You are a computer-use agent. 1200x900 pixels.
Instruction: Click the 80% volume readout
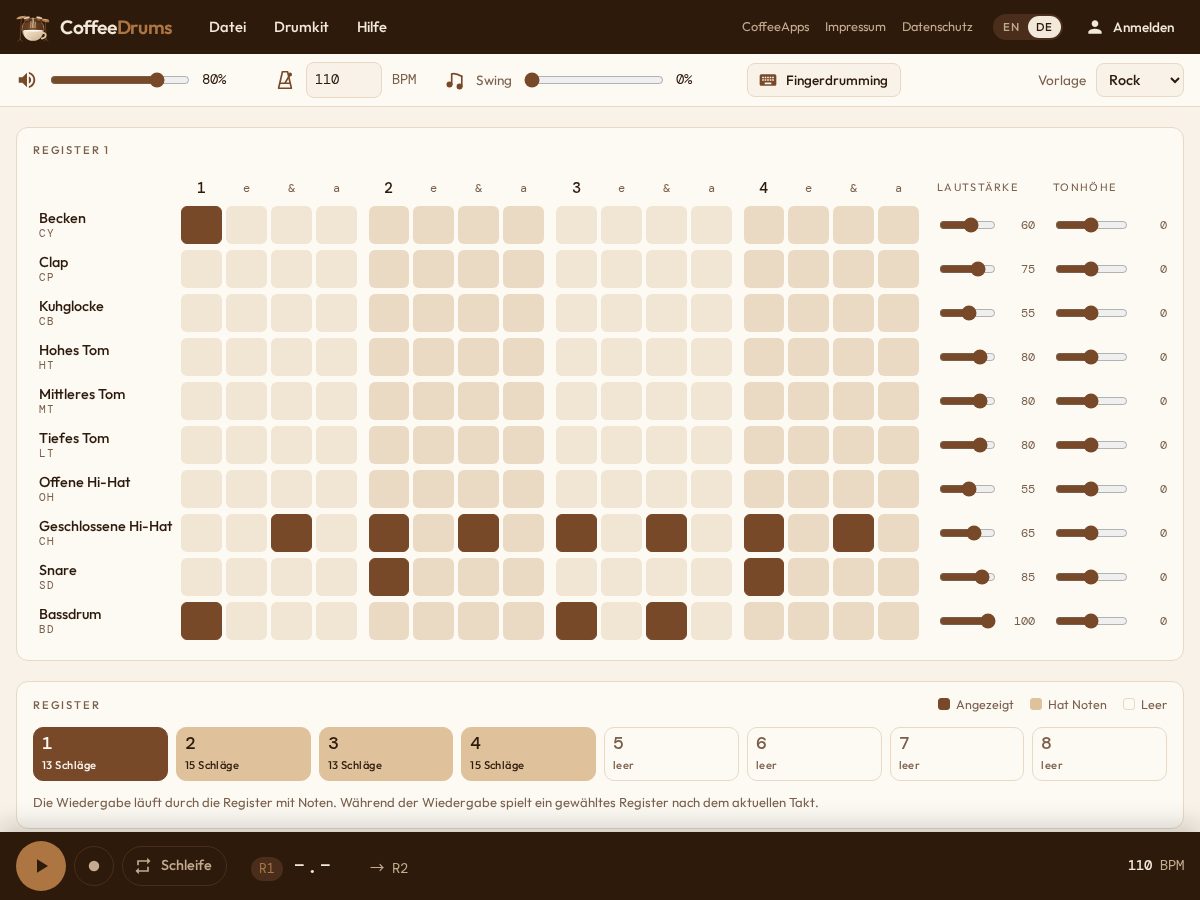(x=214, y=80)
